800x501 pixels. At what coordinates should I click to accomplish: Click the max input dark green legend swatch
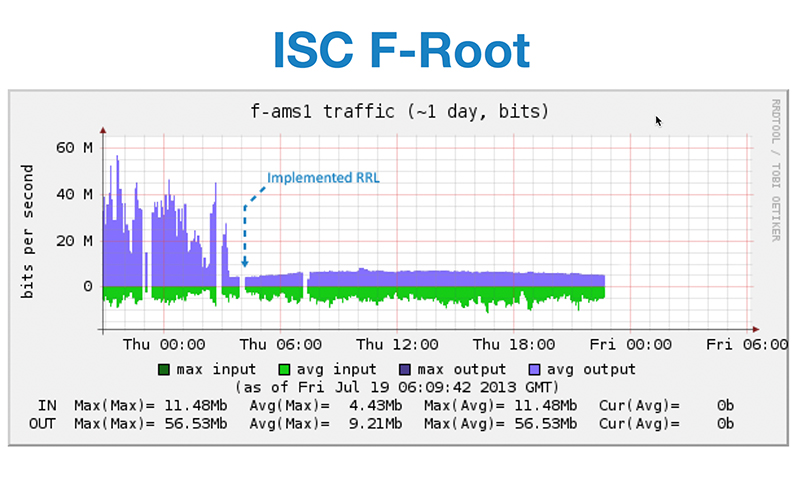[164, 369]
